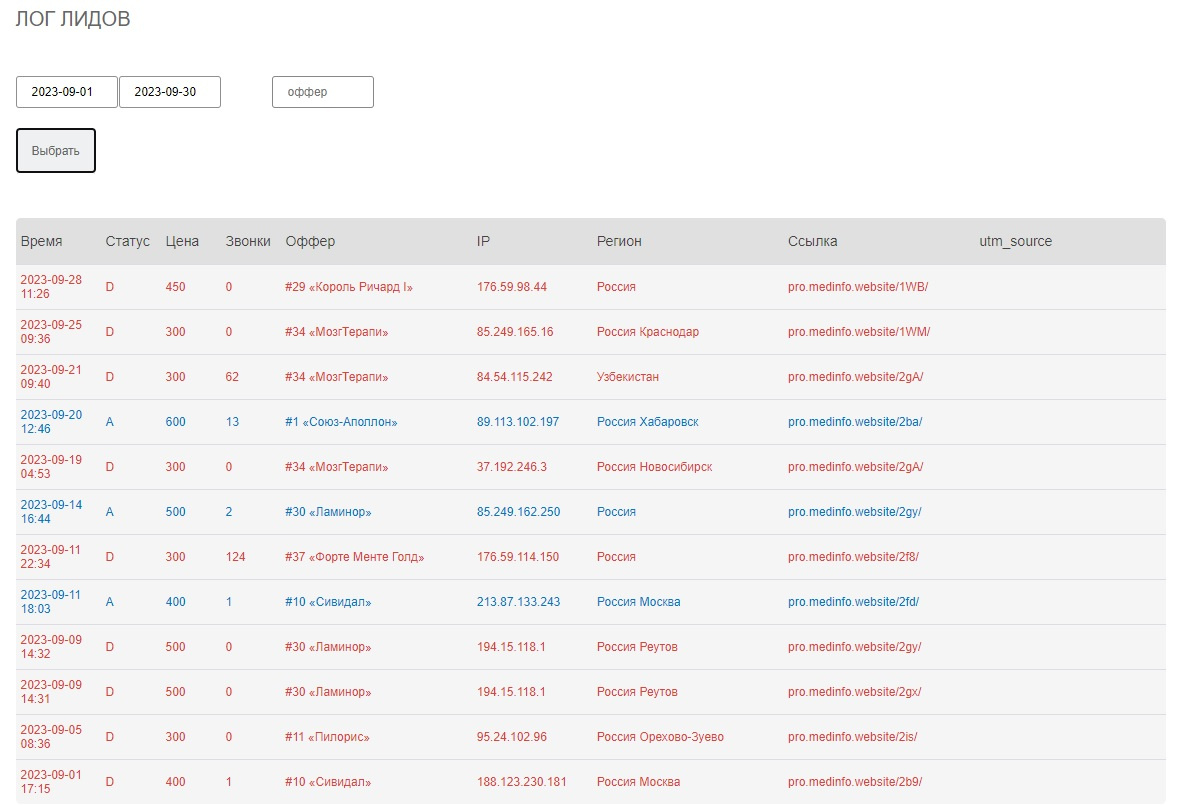Click IP address 176.59.114.150
Viewport: 1179px width, 805px height.
click(518, 557)
